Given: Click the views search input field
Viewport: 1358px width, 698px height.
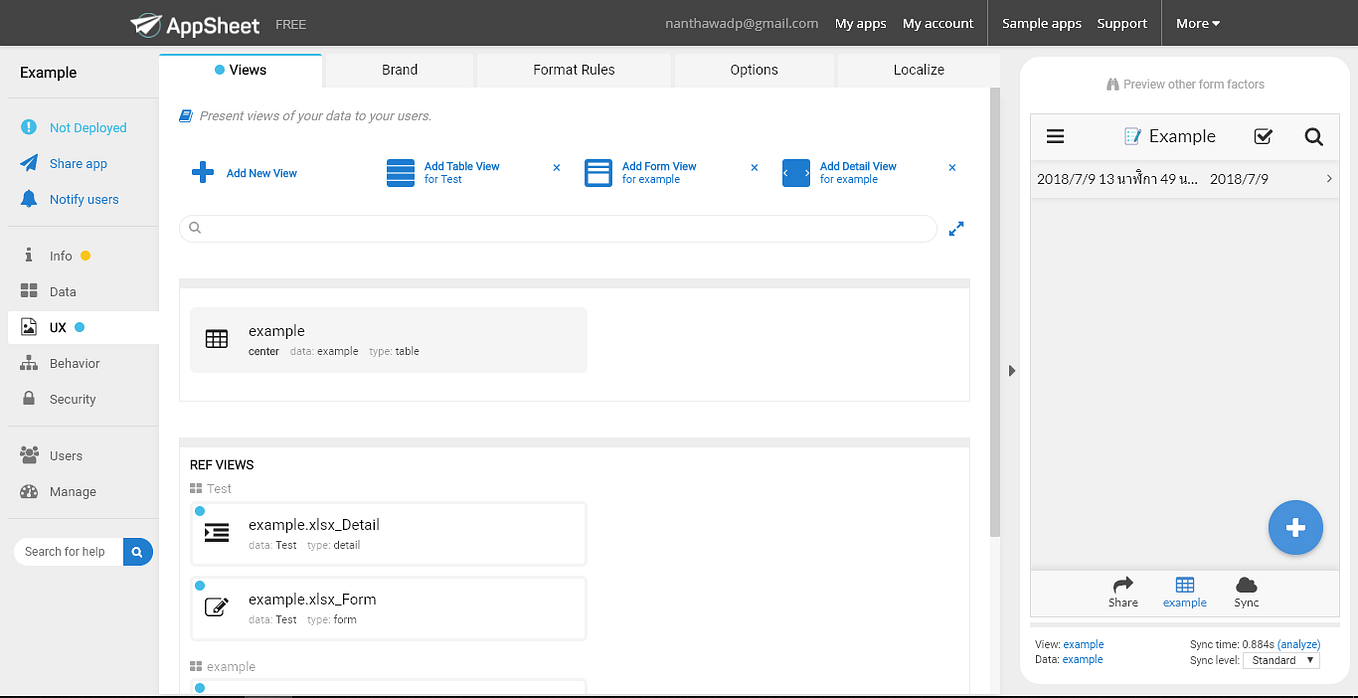Looking at the screenshot, I should pyautogui.click(x=558, y=228).
